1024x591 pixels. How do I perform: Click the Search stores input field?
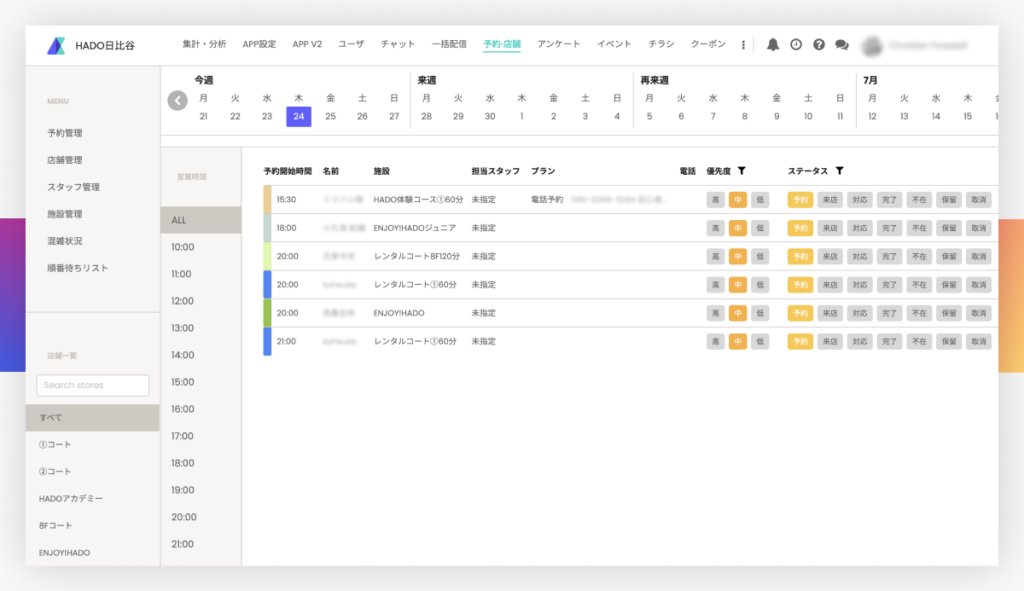(92, 385)
